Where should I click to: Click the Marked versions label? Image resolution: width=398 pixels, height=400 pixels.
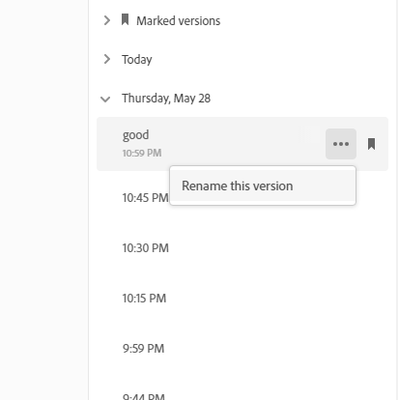(178, 21)
